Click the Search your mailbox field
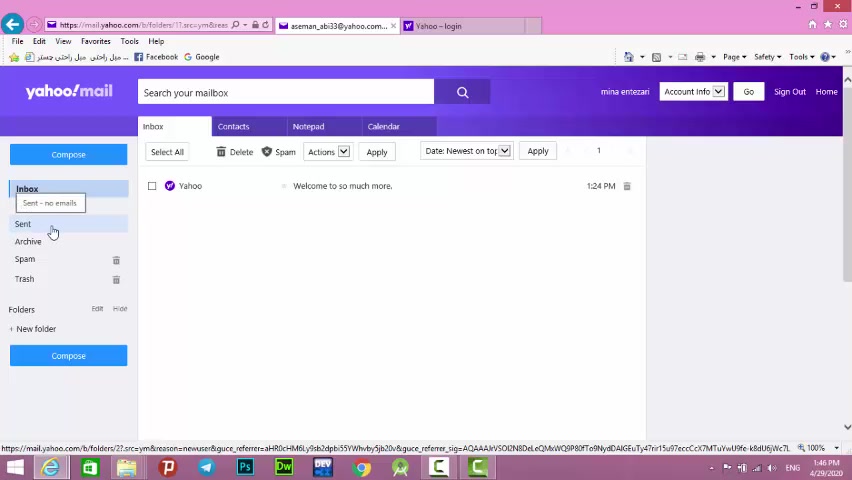 click(x=286, y=92)
